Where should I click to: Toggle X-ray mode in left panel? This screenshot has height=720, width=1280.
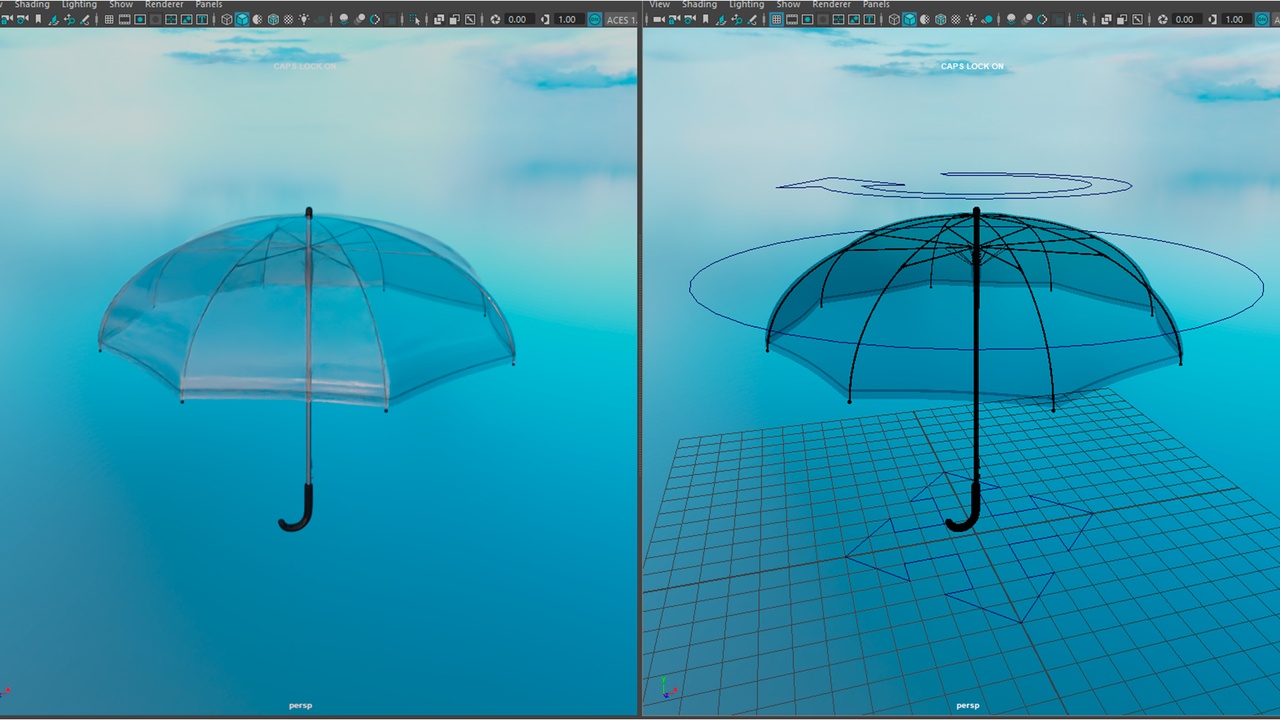pyautogui.click(x=439, y=19)
